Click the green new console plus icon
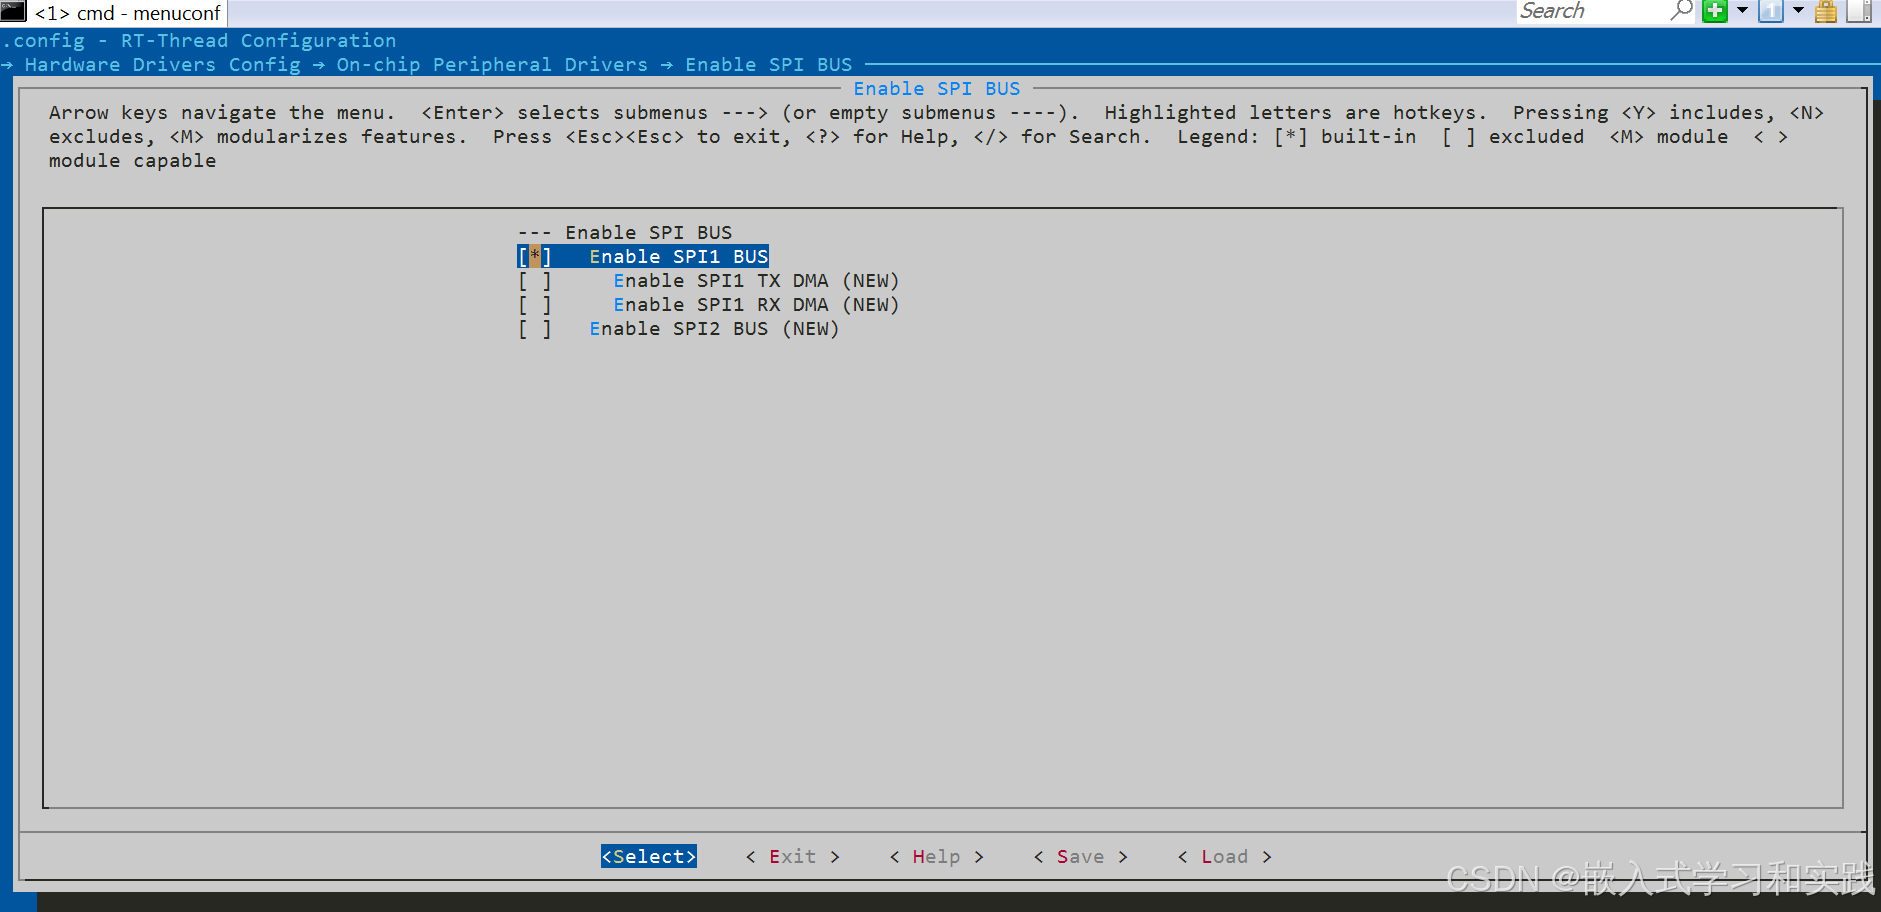Viewport: 1881px width, 912px height. 1715,11
